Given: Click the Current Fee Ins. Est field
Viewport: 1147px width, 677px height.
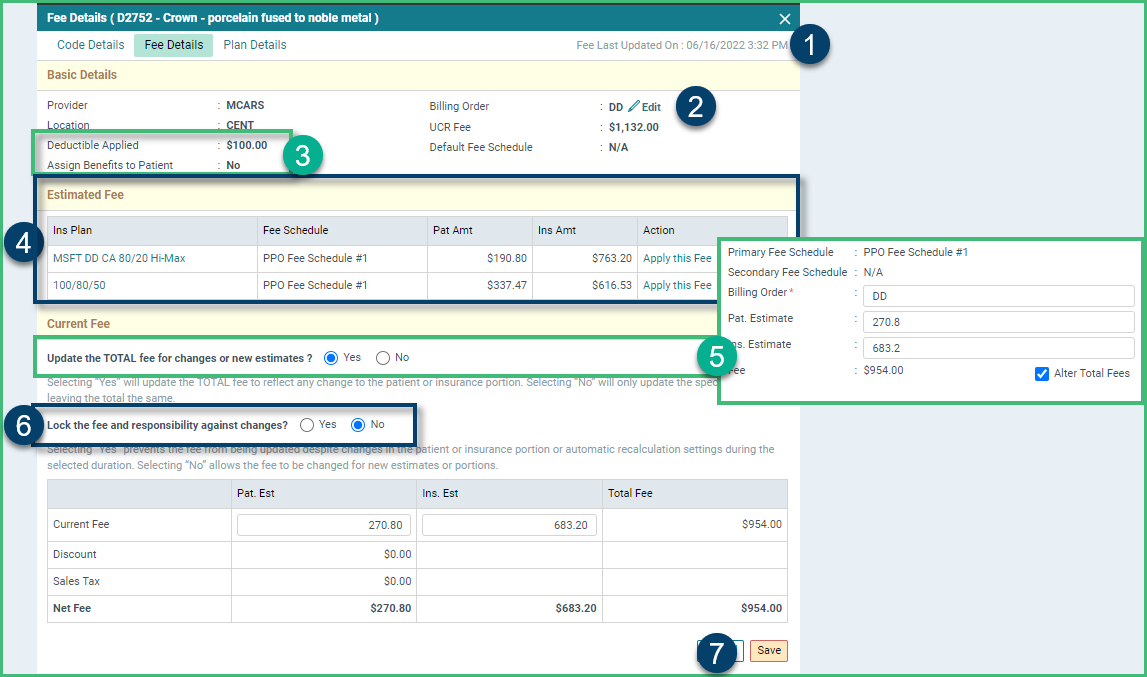Looking at the screenshot, I should (509, 525).
